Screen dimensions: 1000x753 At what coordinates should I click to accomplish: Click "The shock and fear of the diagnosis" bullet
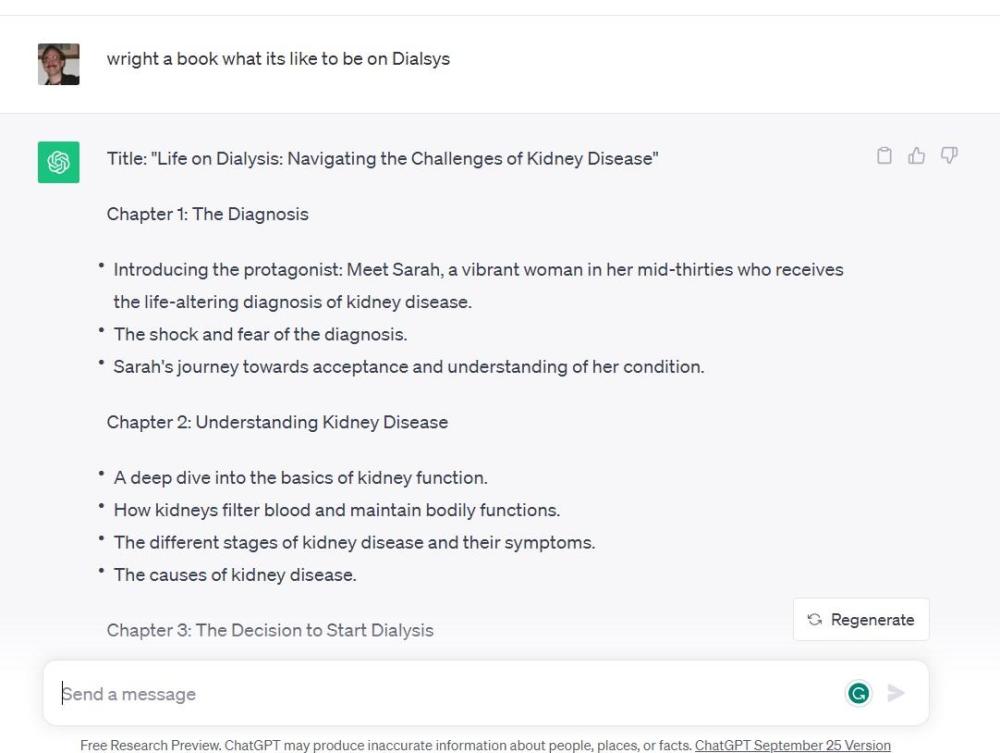click(260, 334)
